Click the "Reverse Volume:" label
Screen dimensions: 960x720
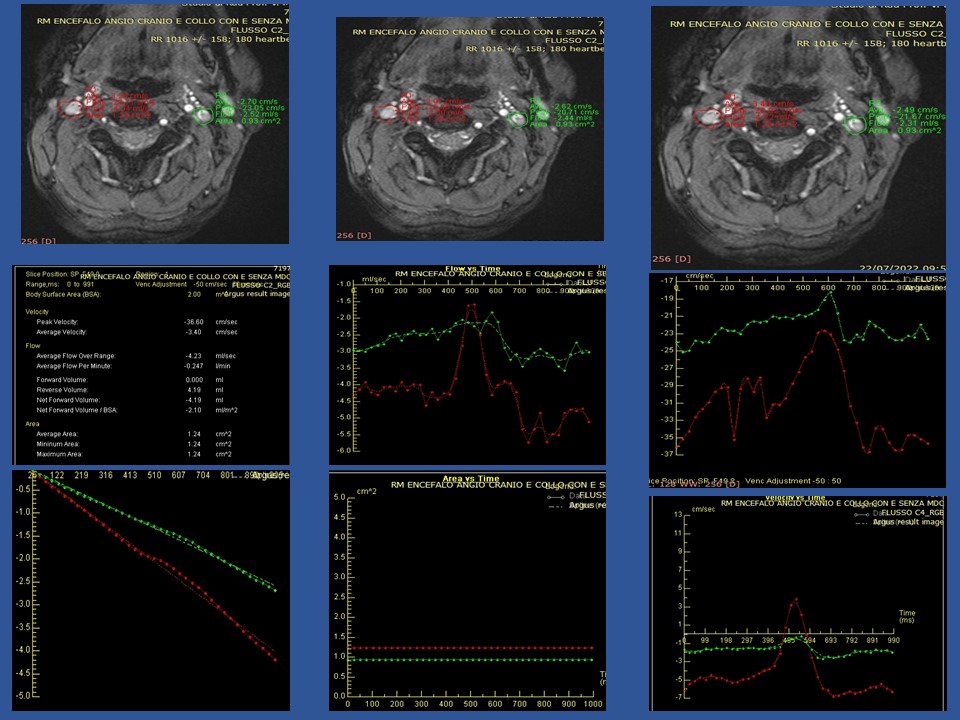(x=62, y=390)
